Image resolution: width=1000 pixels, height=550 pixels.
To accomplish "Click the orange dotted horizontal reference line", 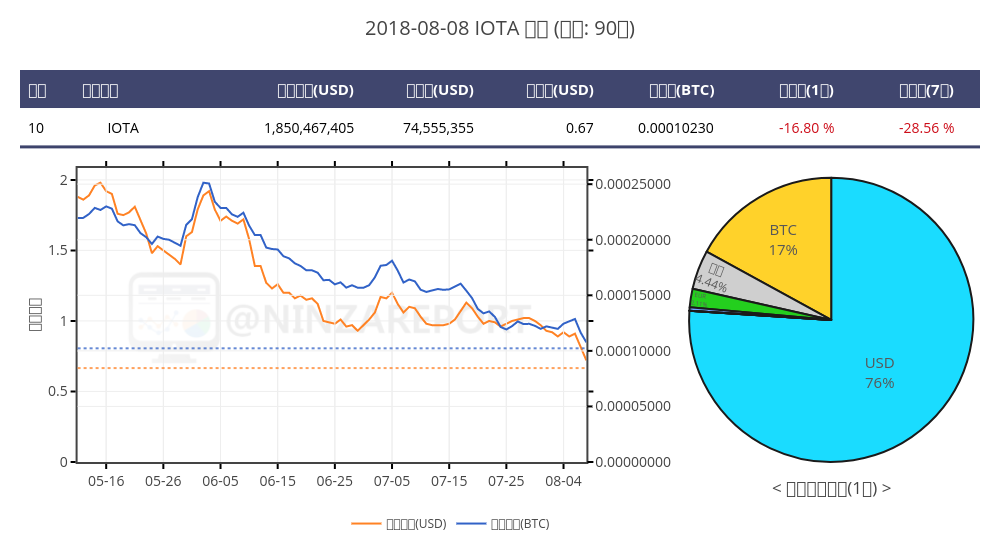I will pos(331,368).
